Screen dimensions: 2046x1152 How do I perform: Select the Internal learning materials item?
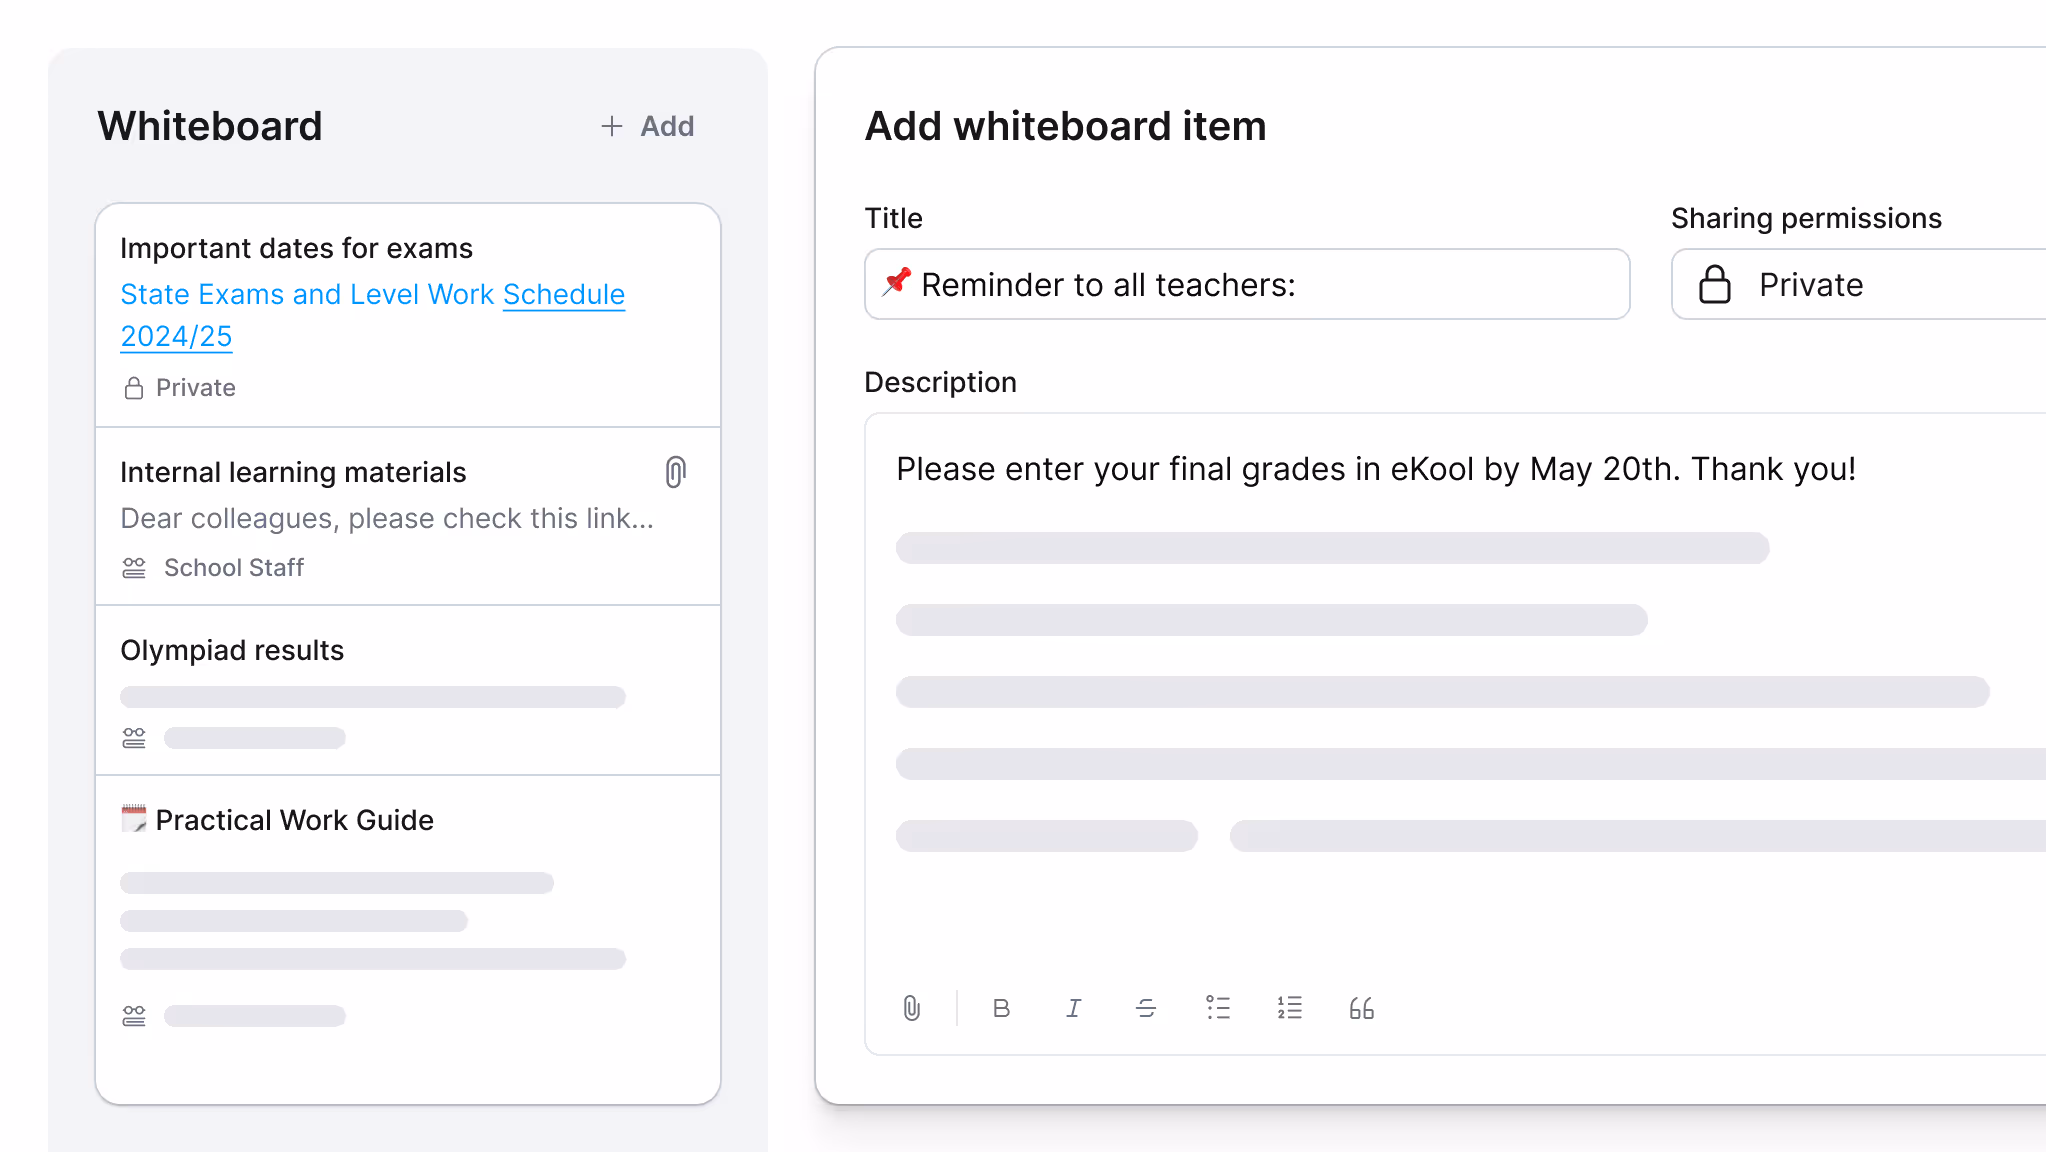coord(293,472)
